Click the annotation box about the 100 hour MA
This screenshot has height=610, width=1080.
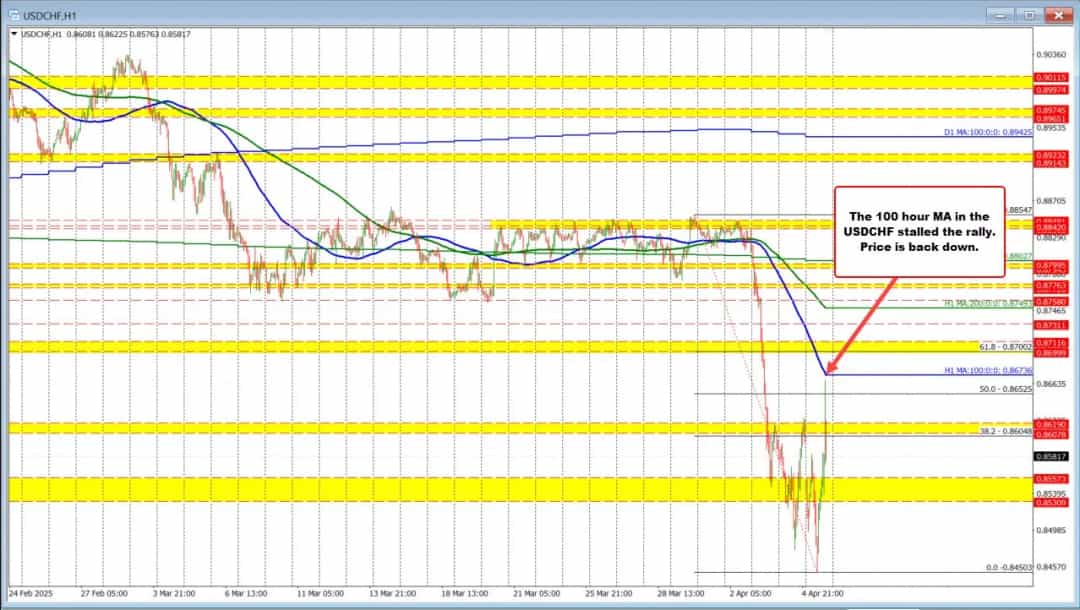click(920, 231)
